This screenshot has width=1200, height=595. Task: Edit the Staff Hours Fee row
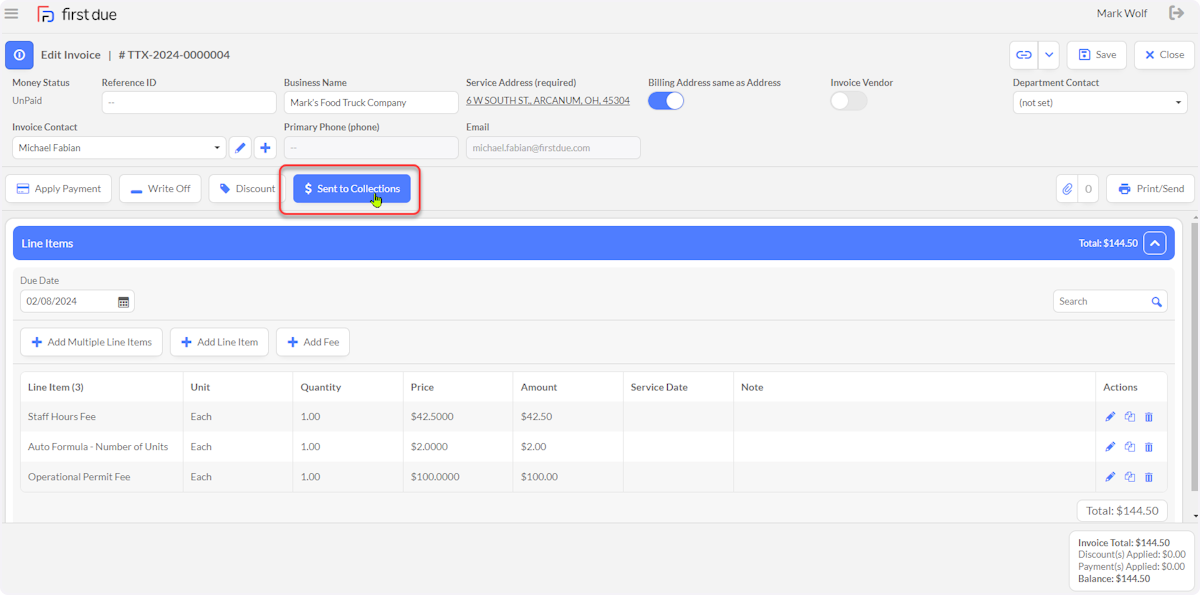(1110, 417)
